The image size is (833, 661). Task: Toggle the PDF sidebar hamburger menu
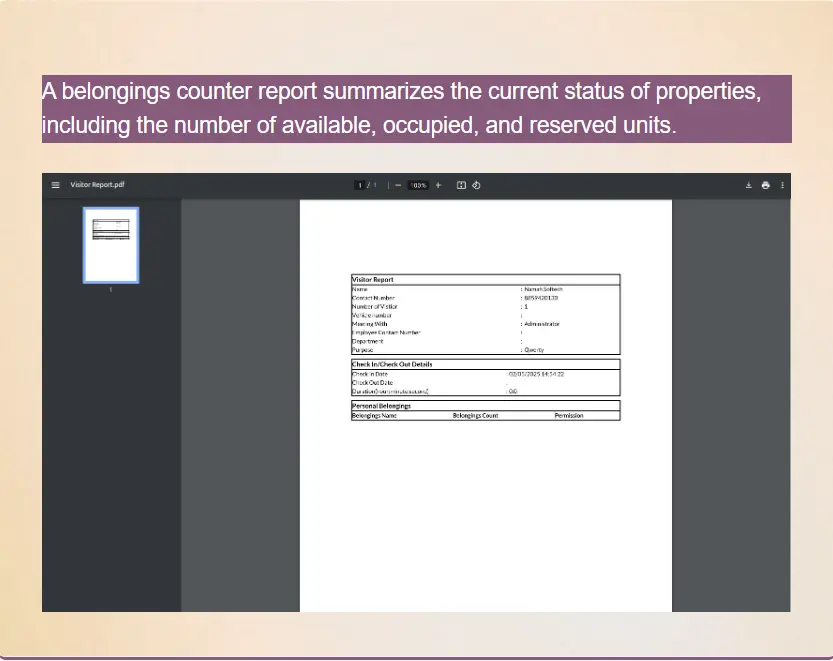(x=56, y=185)
